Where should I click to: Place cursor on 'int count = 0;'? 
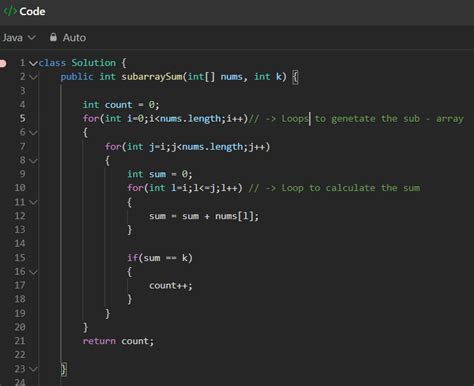pyautogui.click(x=121, y=105)
